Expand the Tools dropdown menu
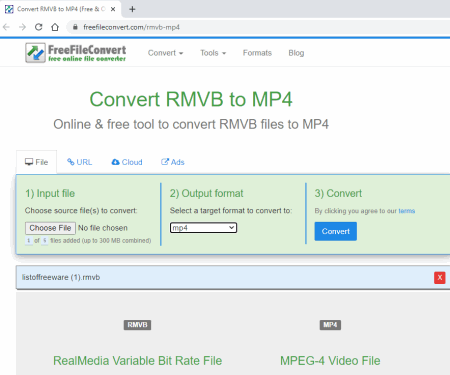This screenshot has height=375, width=450. click(x=213, y=53)
